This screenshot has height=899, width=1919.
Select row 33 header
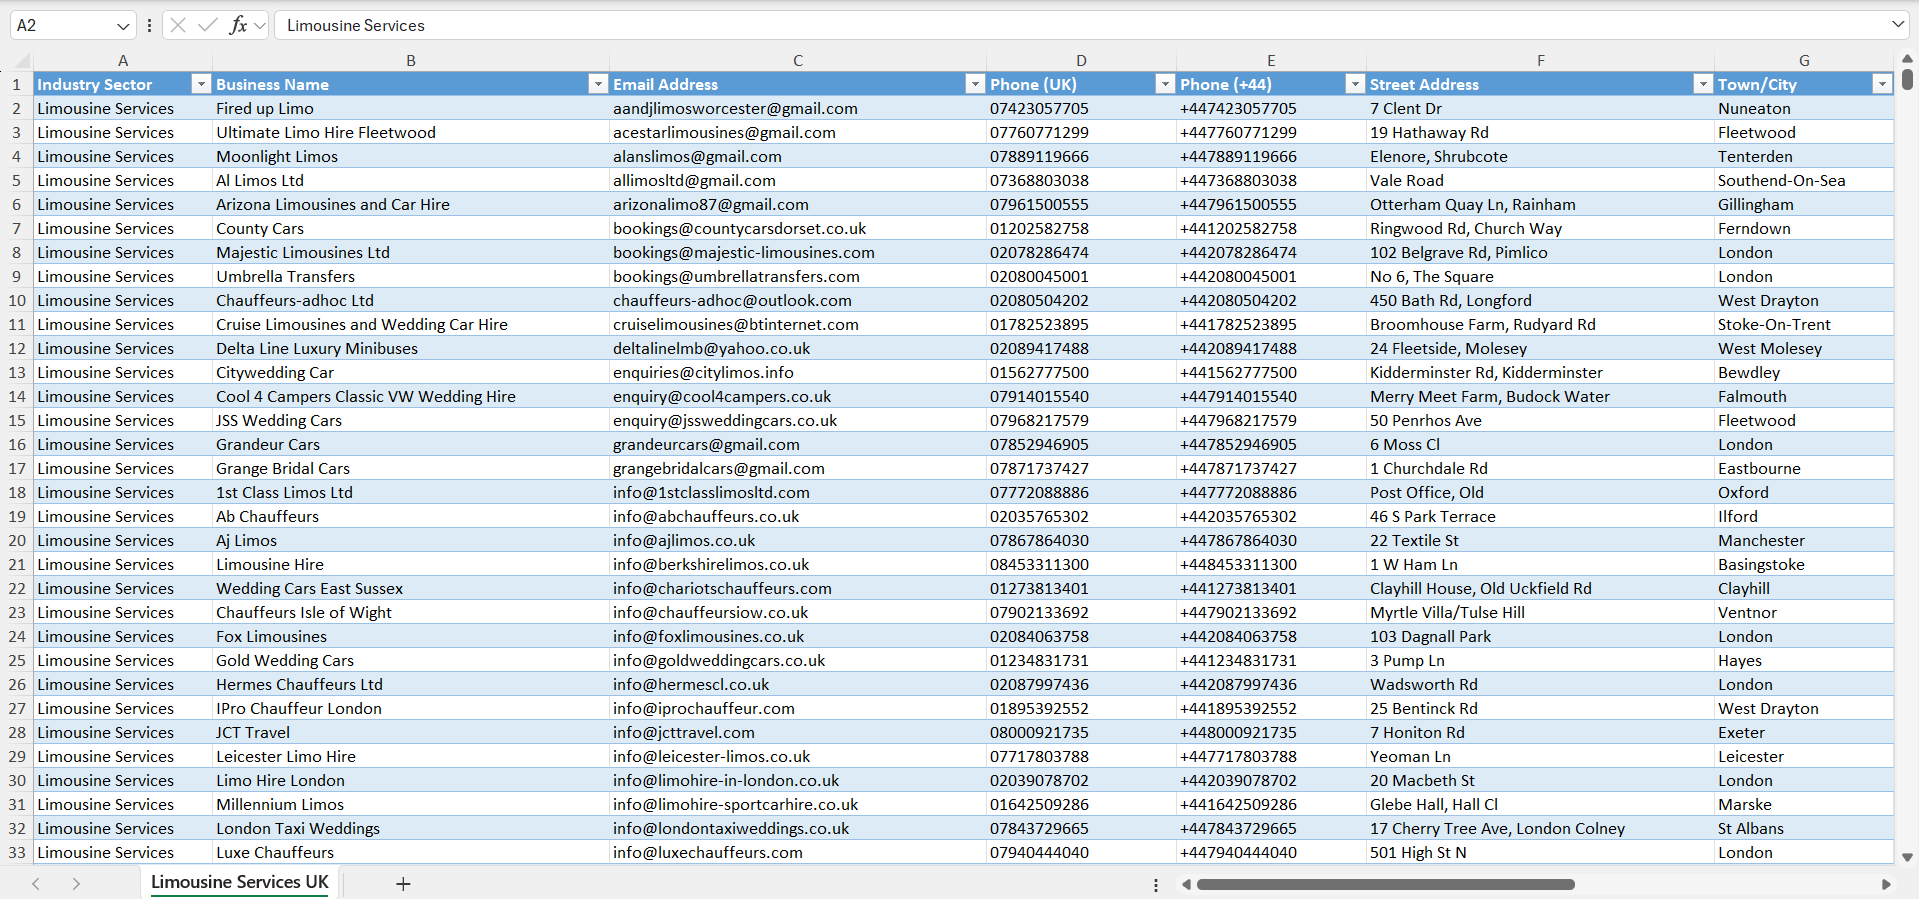(17, 852)
